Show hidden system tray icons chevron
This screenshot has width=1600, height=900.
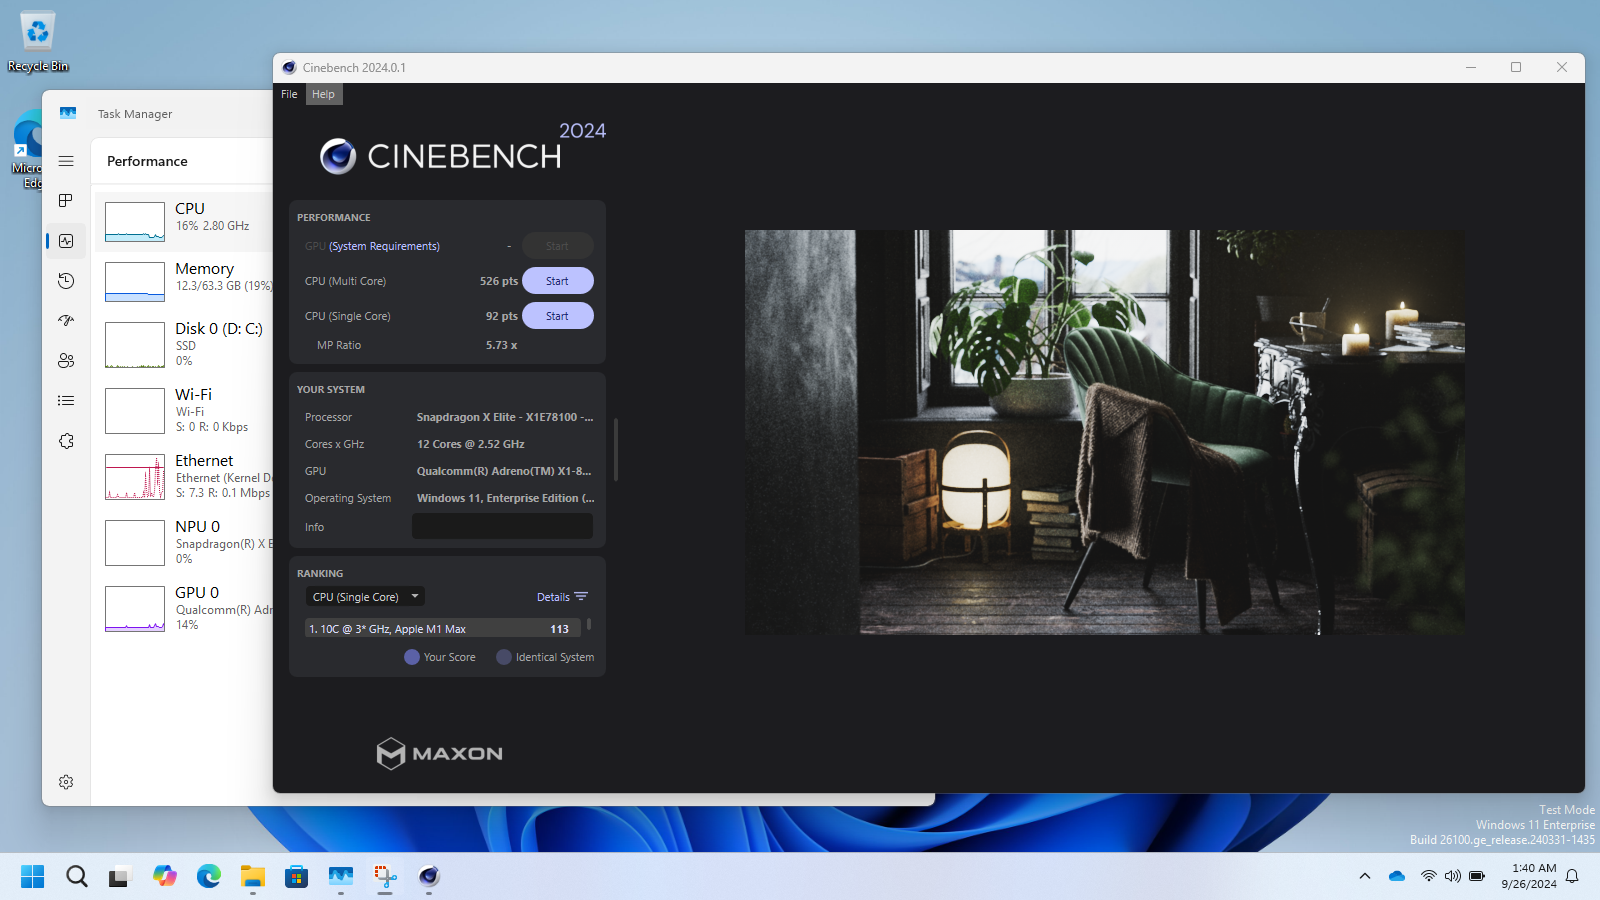pos(1364,877)
